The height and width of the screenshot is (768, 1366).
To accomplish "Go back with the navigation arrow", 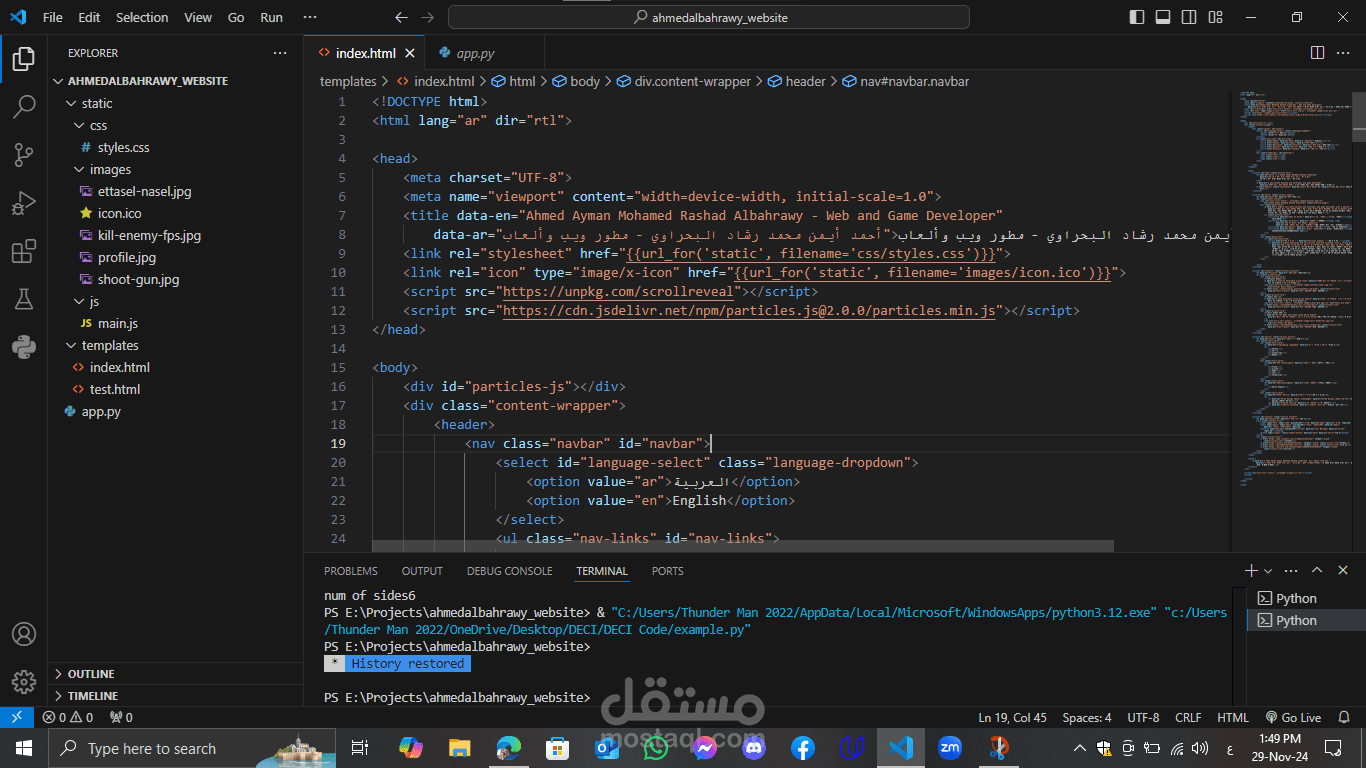I will click(x=401, y=17).
